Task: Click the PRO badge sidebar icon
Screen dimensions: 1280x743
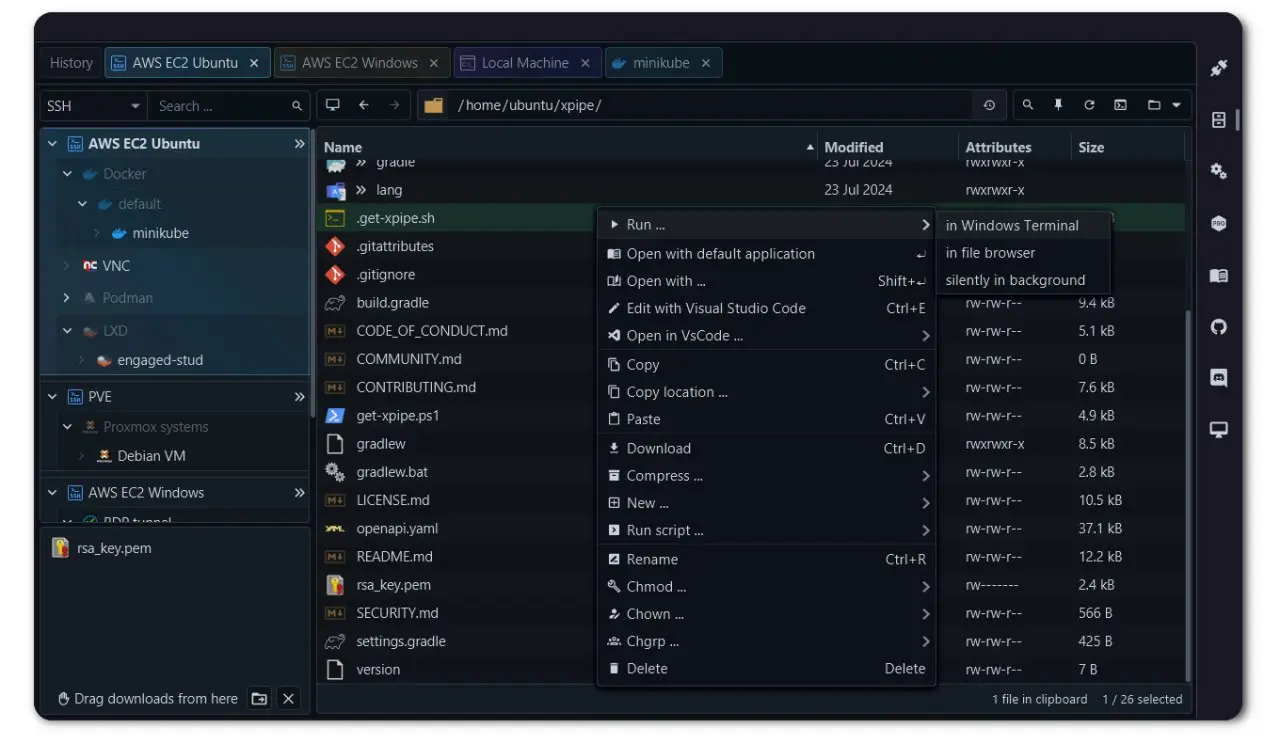Action: (x=1218, y=223)
